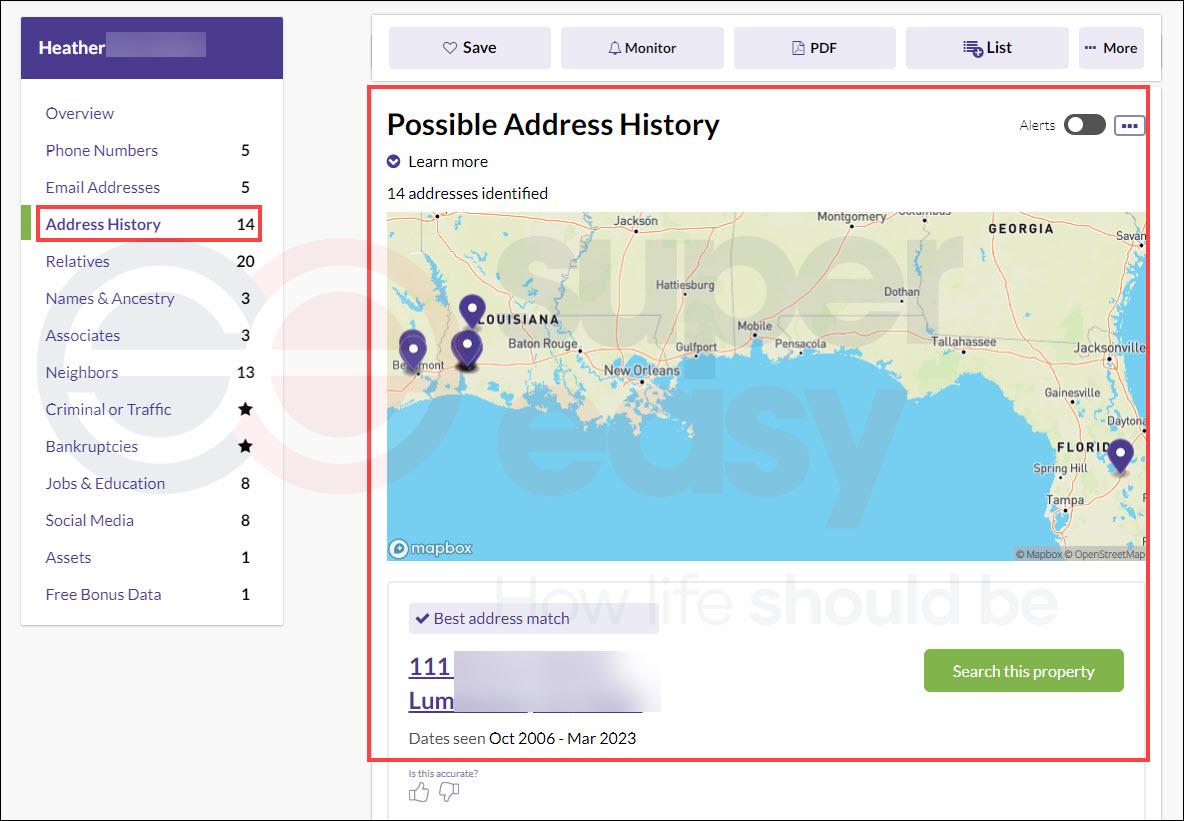Click the Monitor bell button
This screenshot has height=821, width=1184.
tap(642, 48)
